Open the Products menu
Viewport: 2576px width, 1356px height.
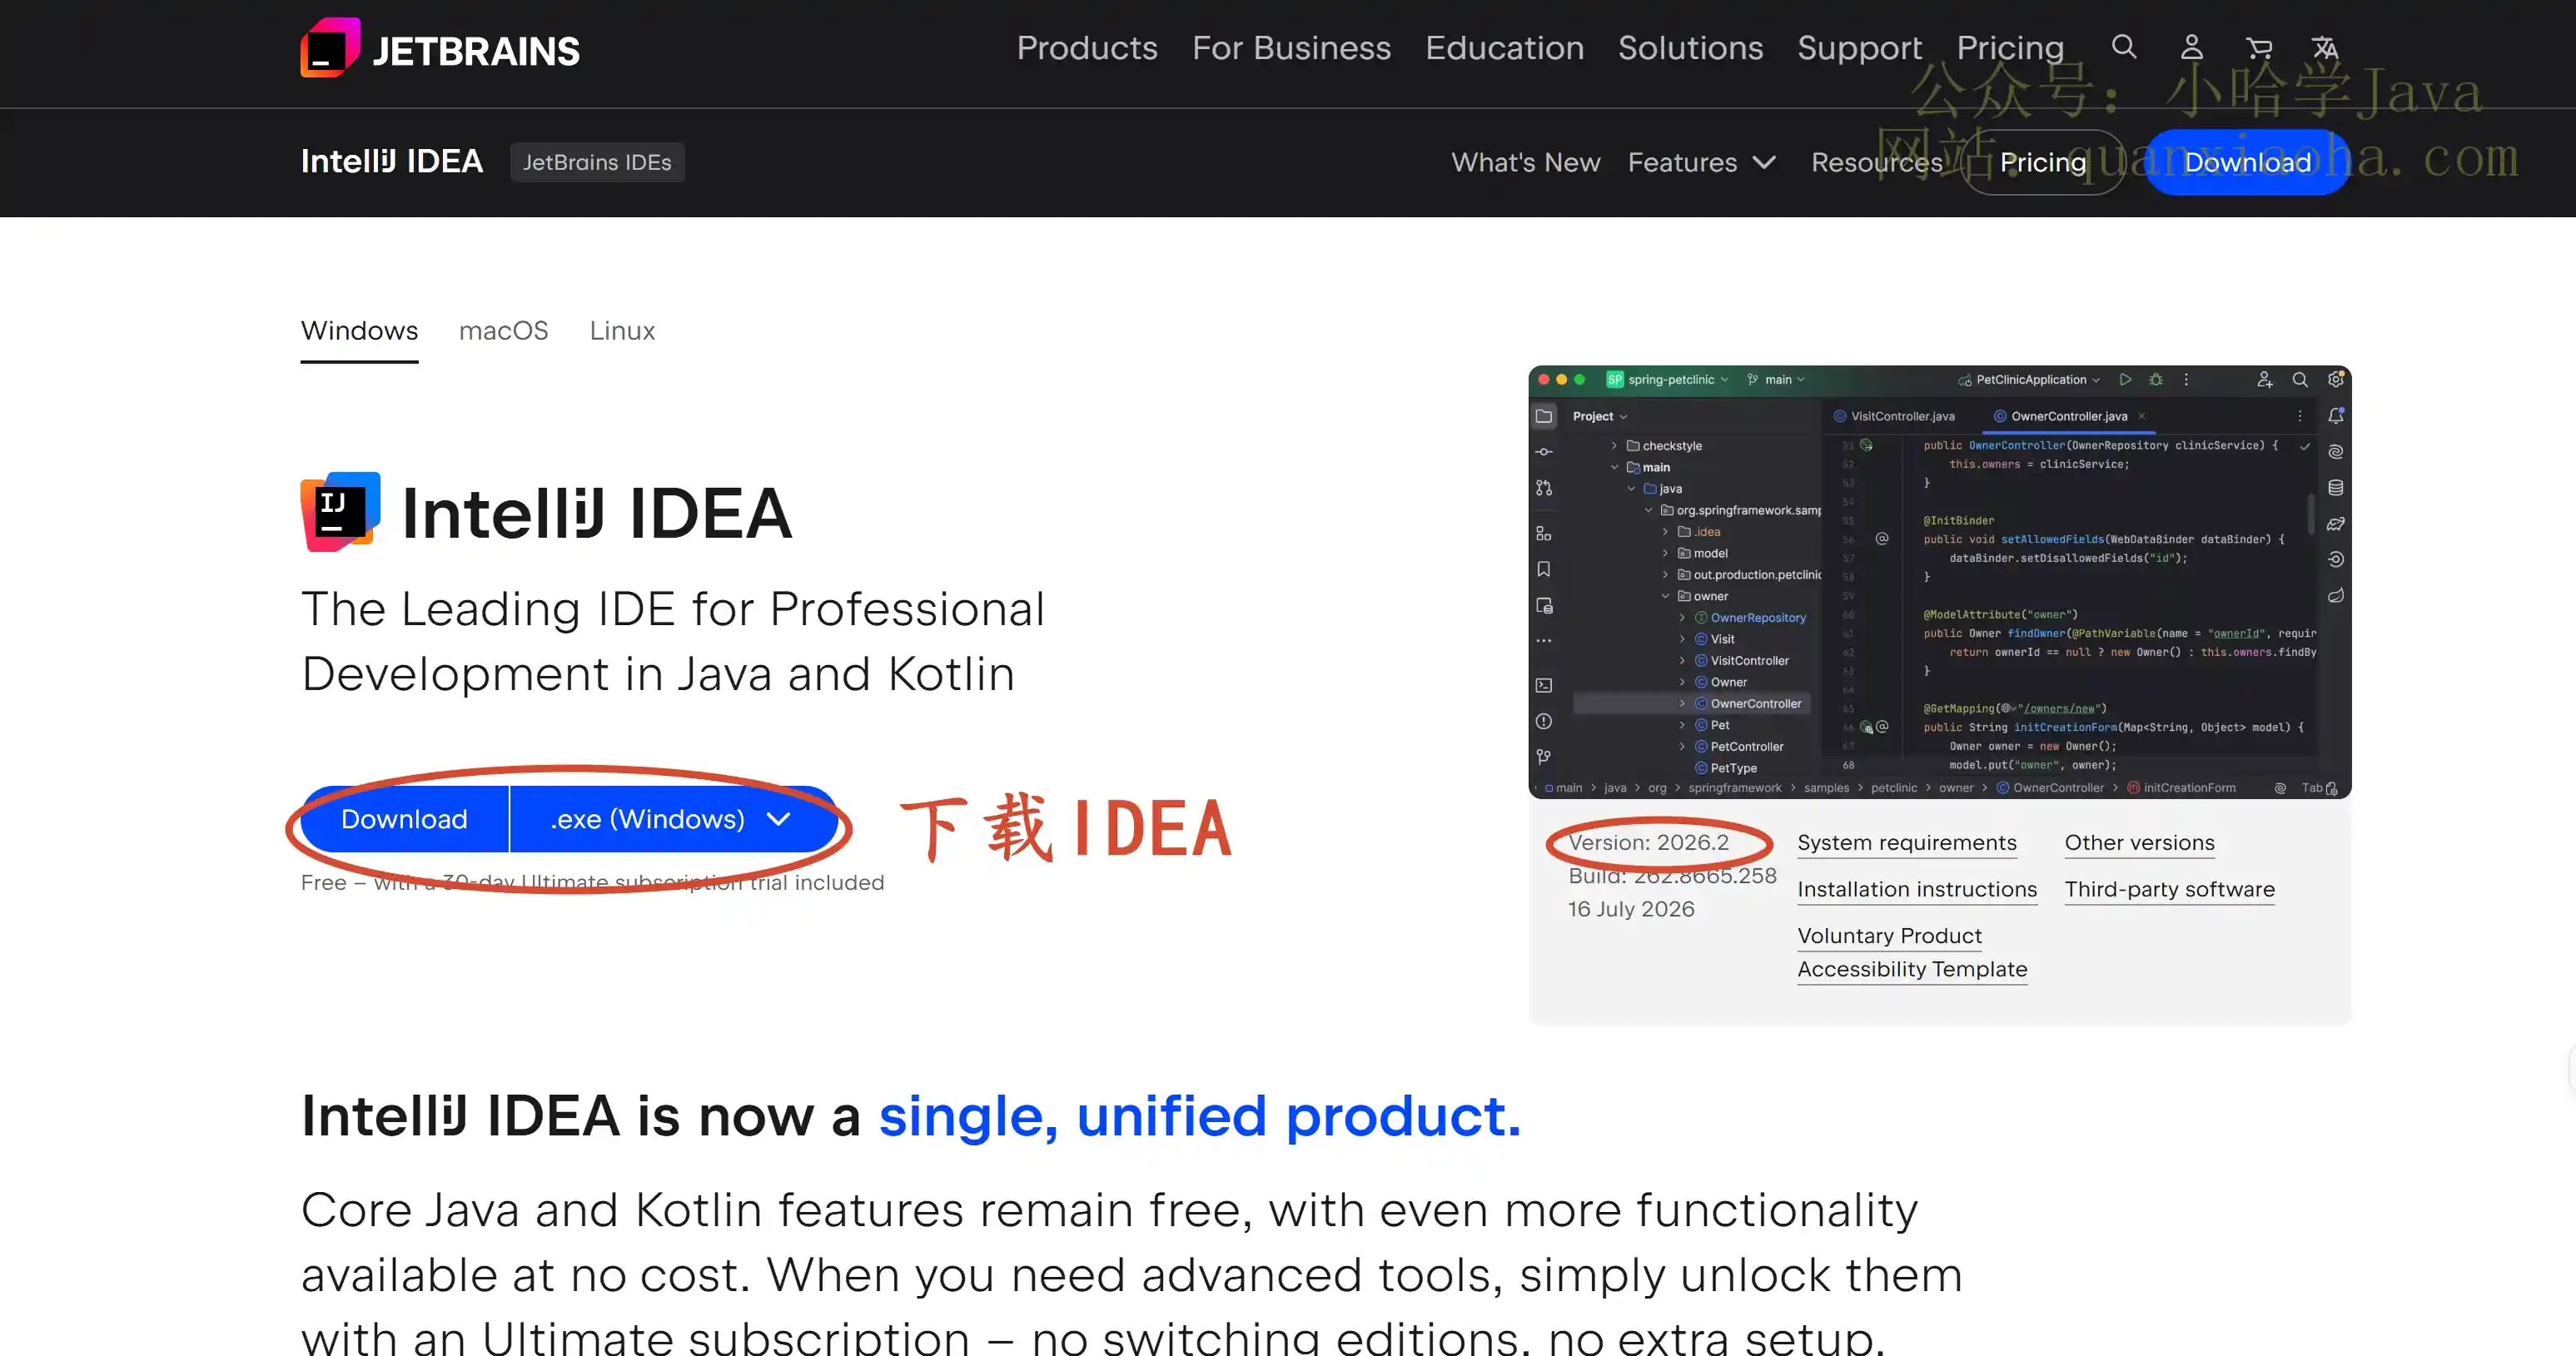[x=1087, y=48]
